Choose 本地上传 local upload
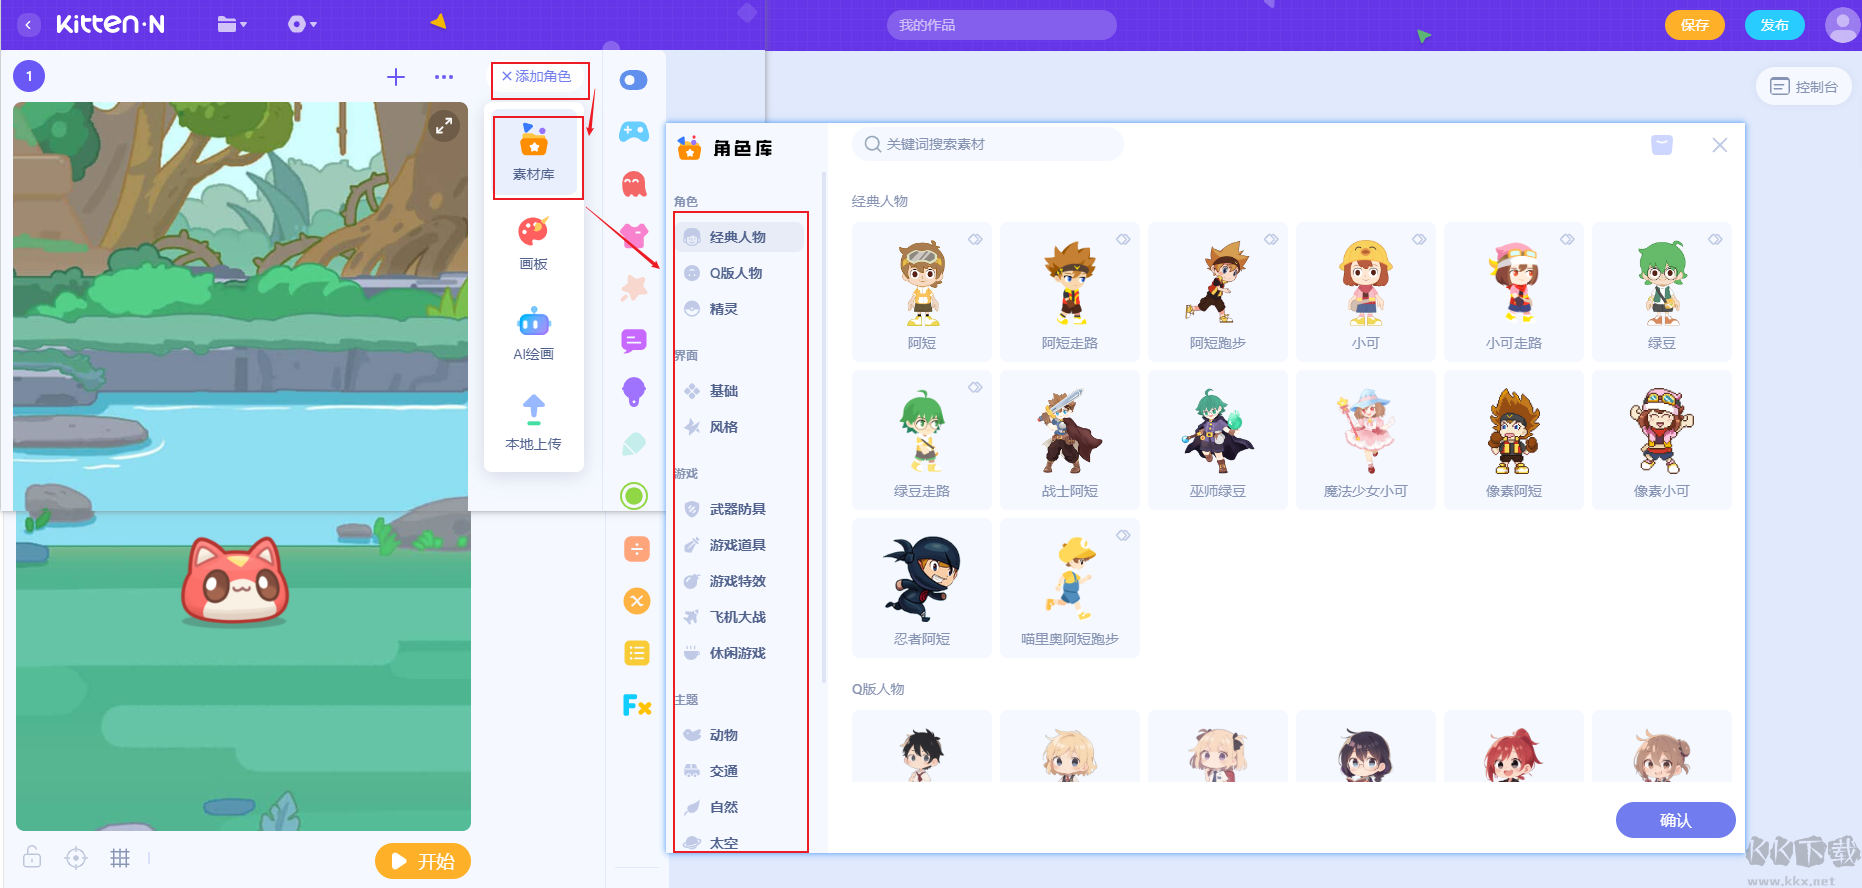 pyautogui.click(x=534, y=424)
